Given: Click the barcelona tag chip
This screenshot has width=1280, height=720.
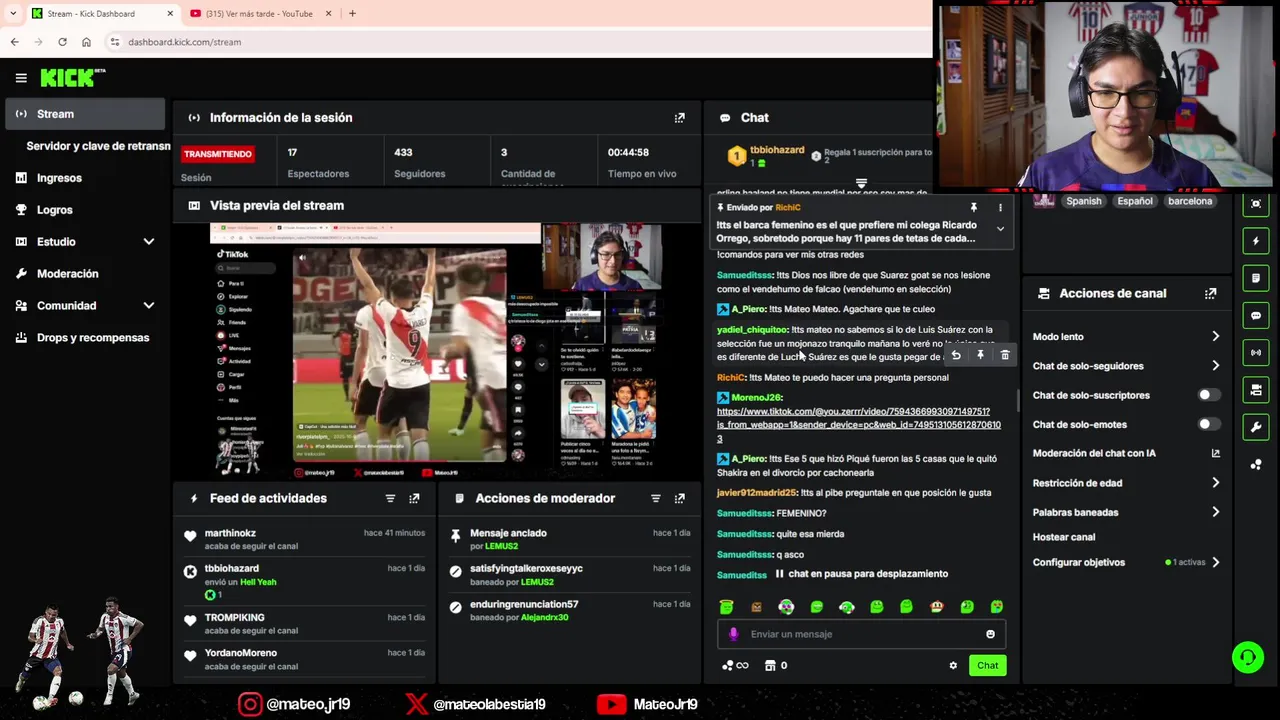Looking at the screenshot, I should click(1190, 201).
